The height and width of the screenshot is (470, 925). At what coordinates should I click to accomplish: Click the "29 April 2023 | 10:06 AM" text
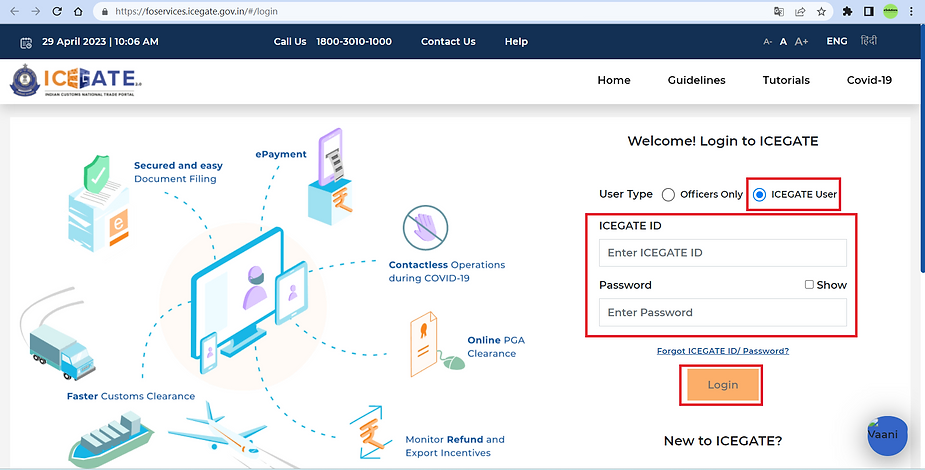click(x=100, y=42)
